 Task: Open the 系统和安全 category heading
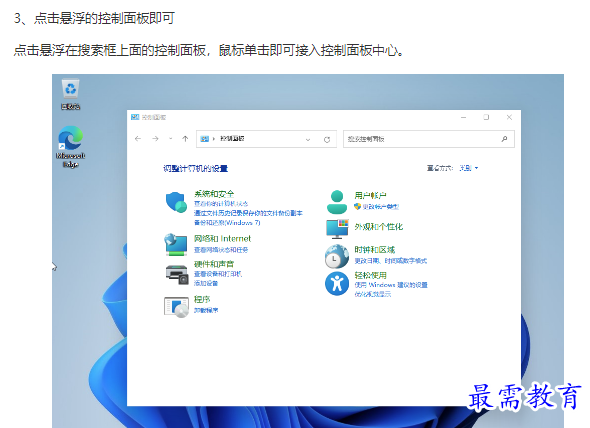pyautogui.click(x=214, y=194)
